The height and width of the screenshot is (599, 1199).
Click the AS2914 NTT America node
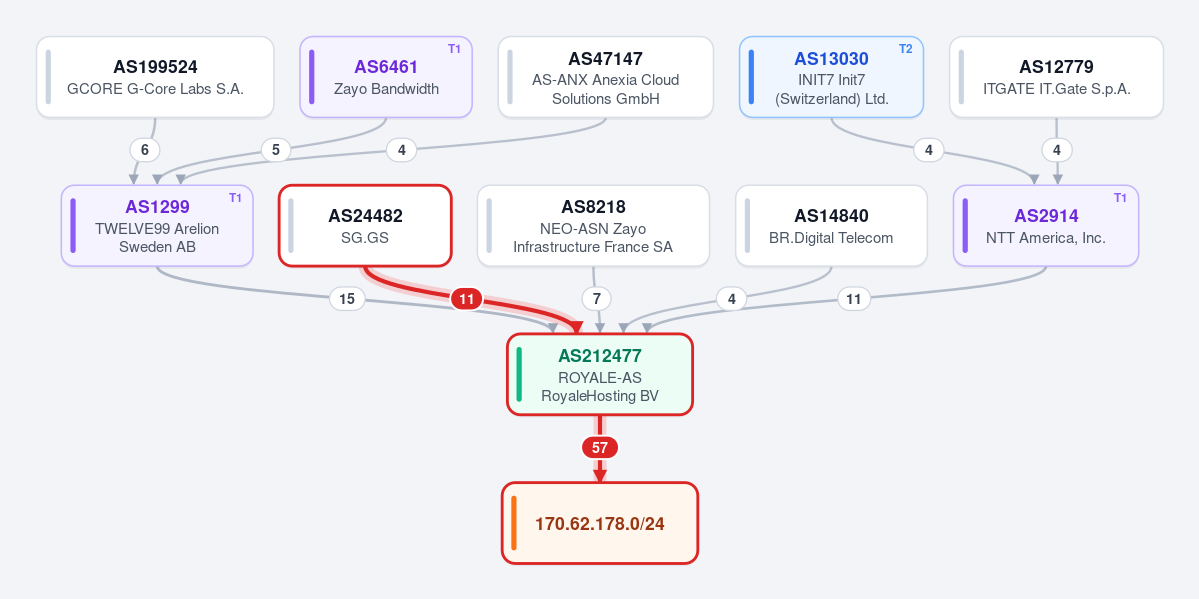click(x=1046, y=226)
